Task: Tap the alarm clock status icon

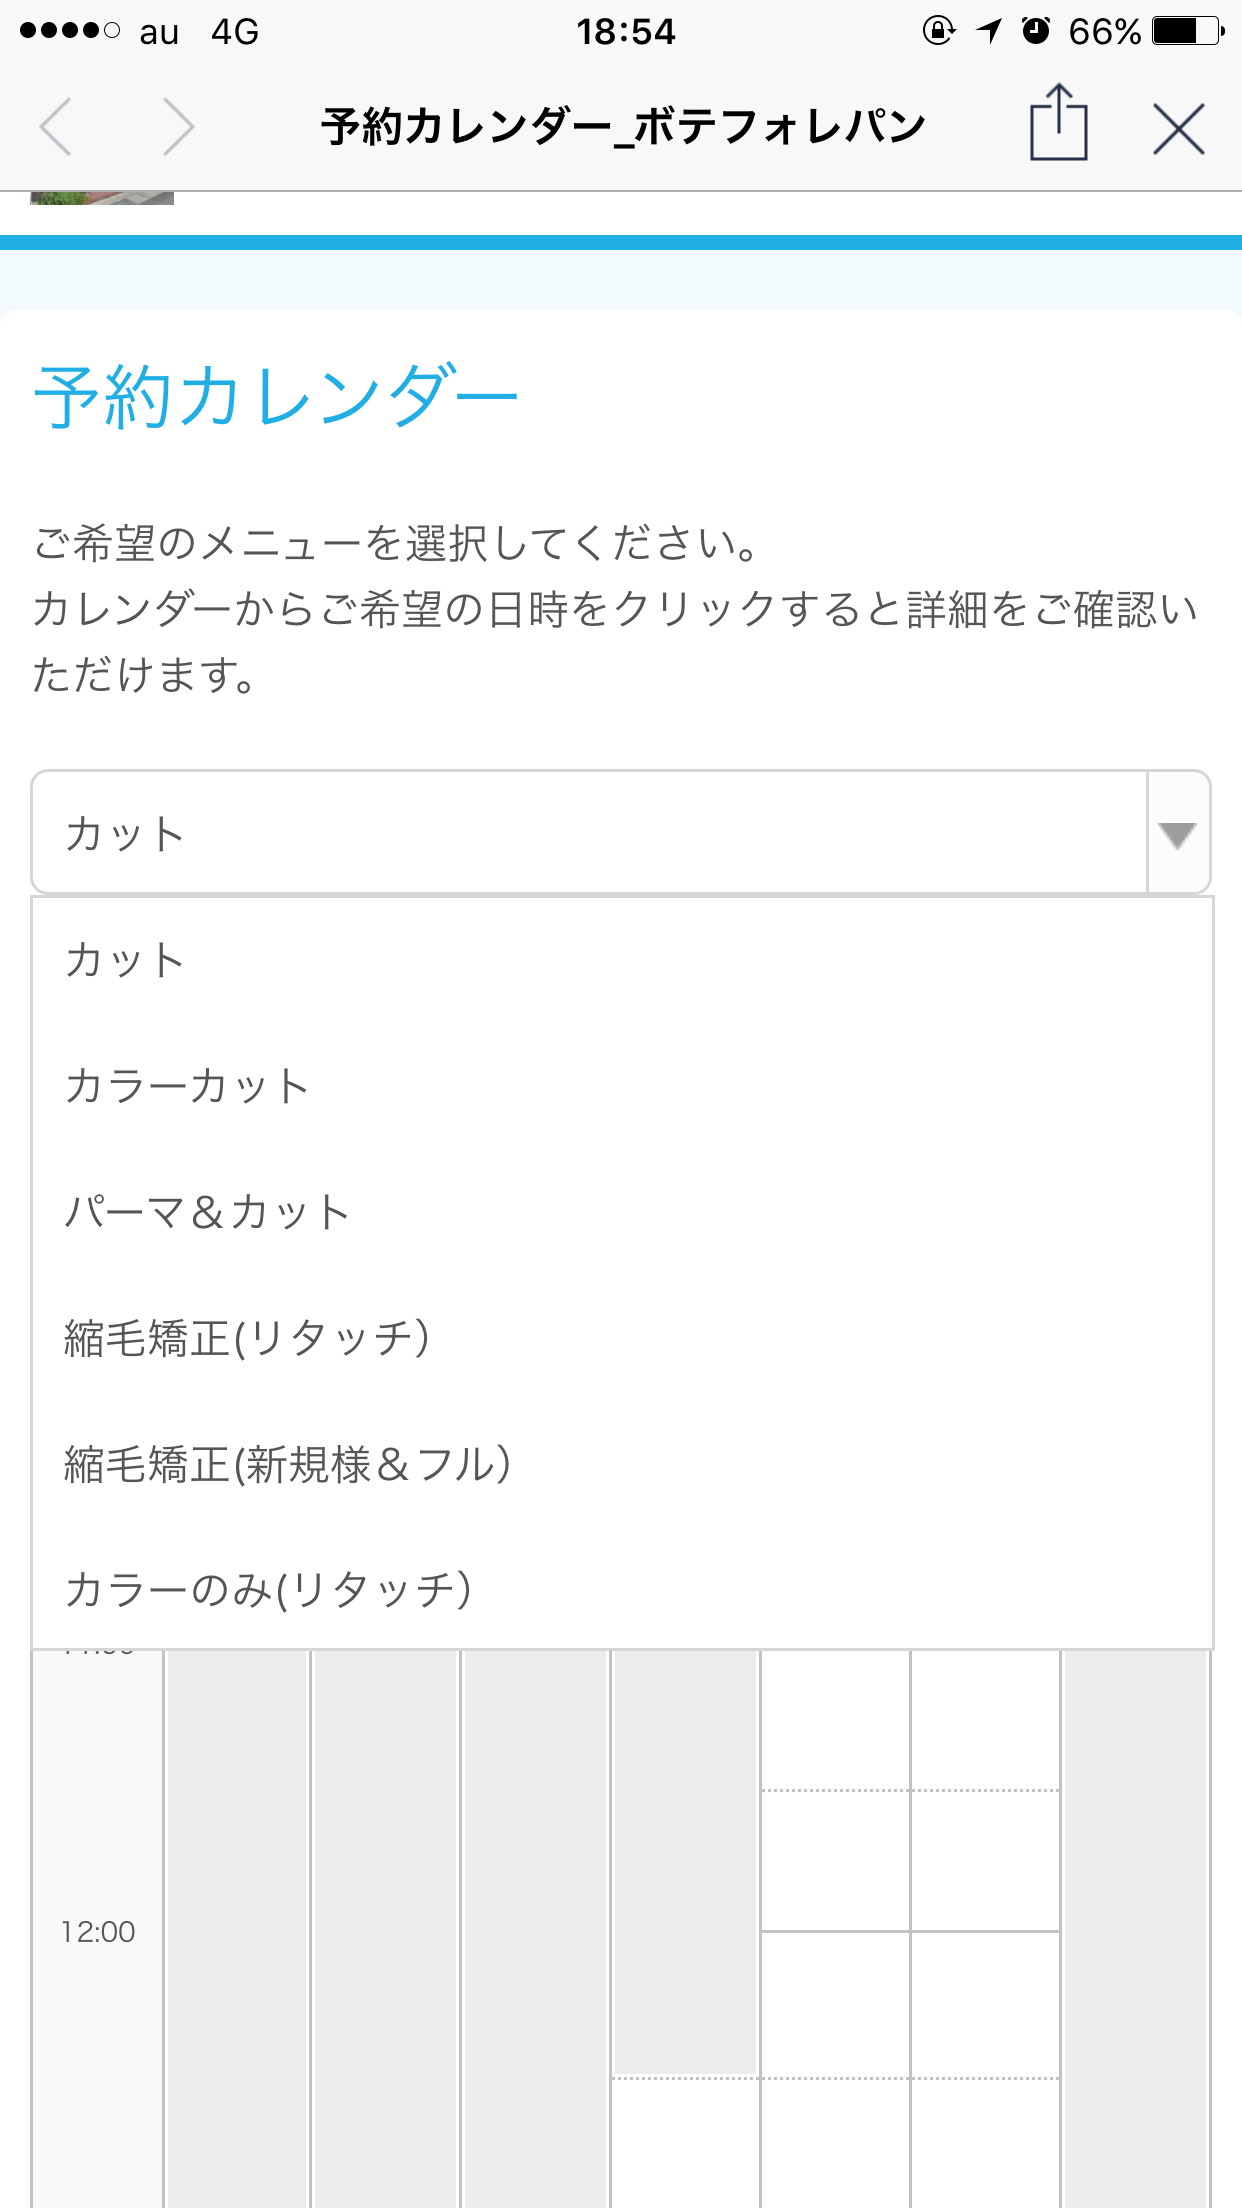Action: coord(1036,31)
